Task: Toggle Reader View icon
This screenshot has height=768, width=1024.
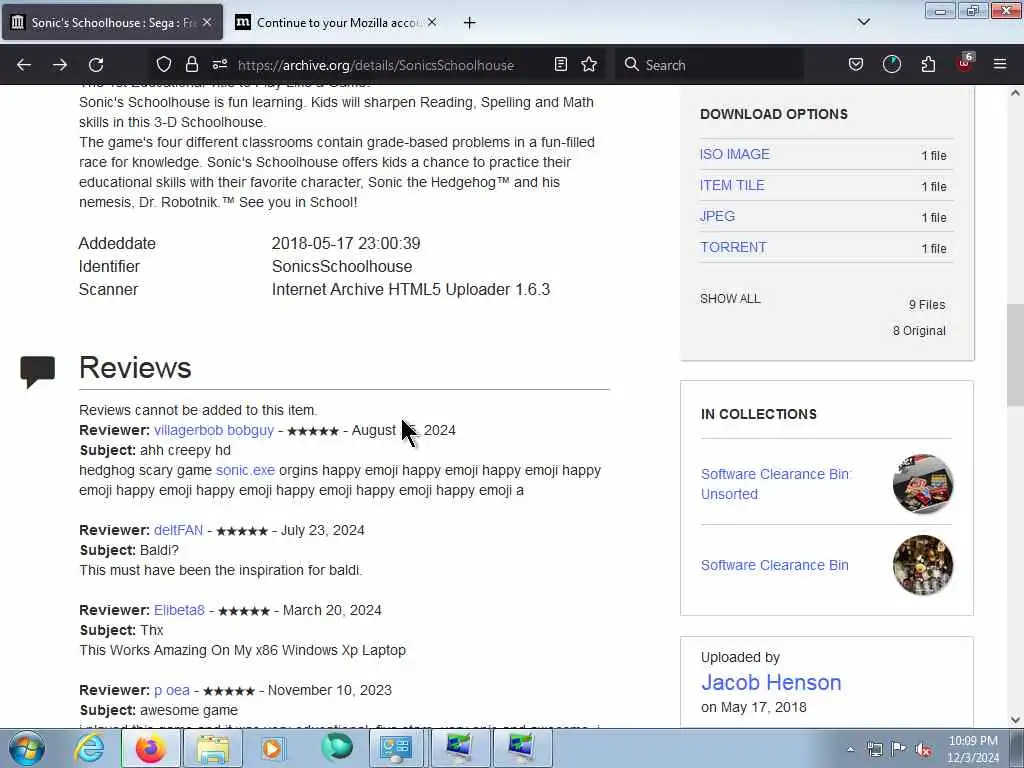Action: point(560,64)
